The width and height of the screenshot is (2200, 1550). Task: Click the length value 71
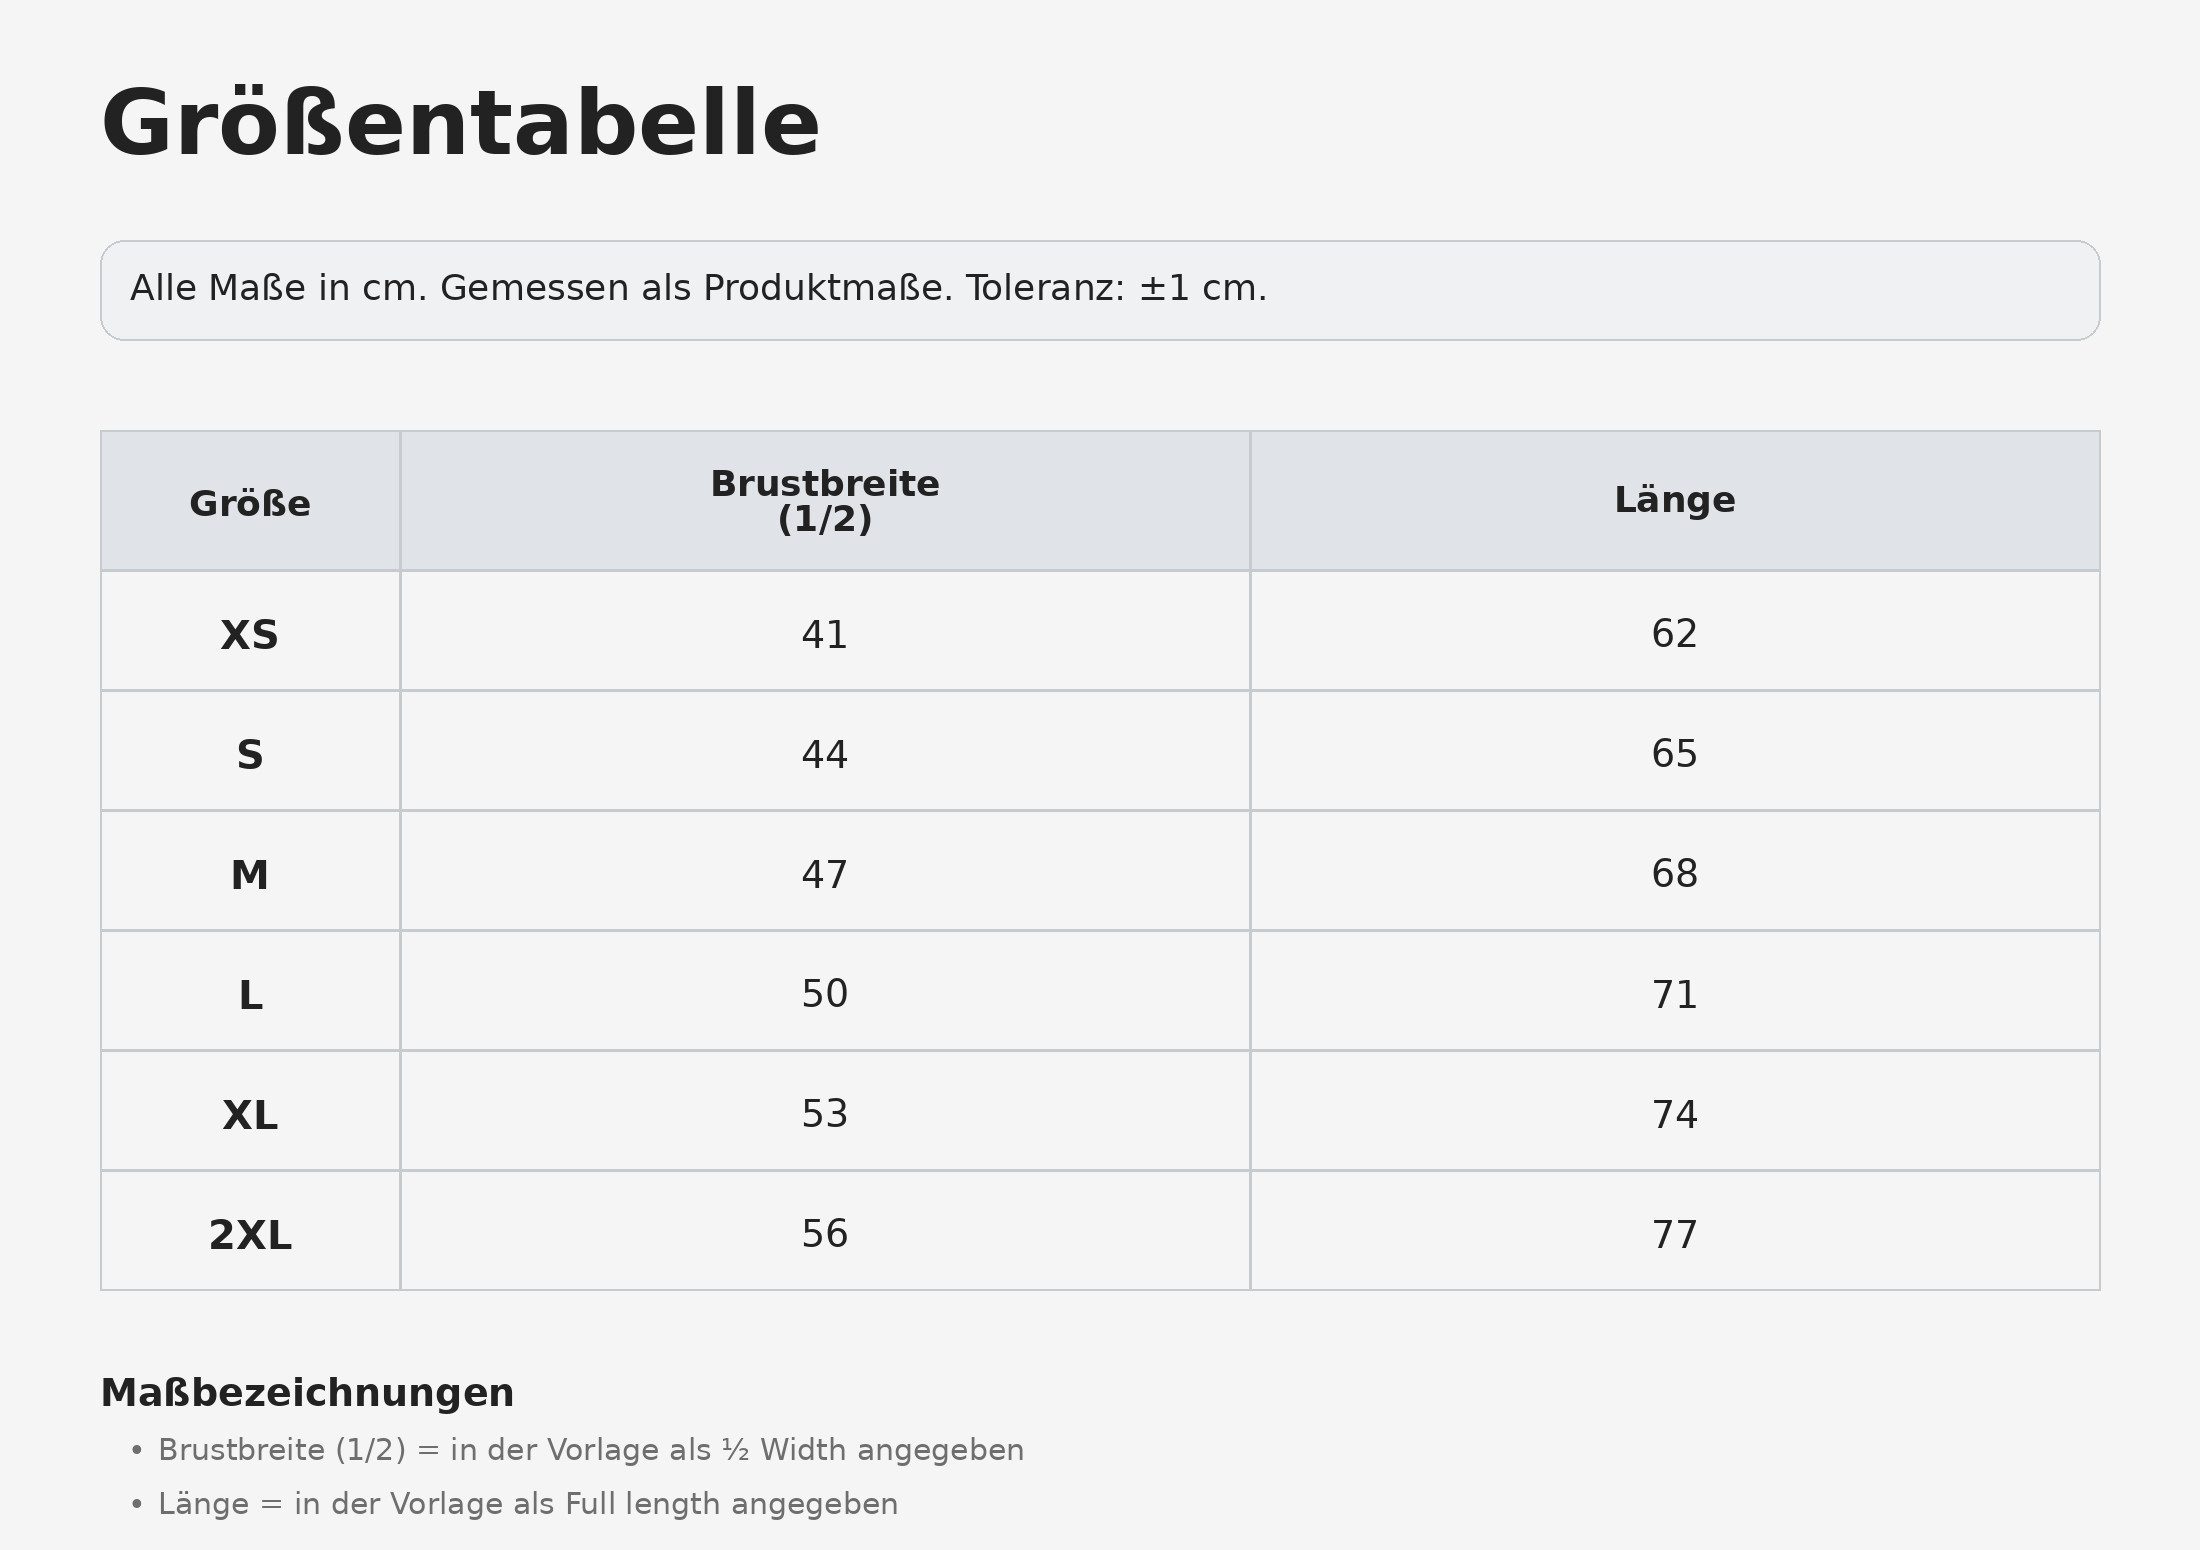[1675, 995]
